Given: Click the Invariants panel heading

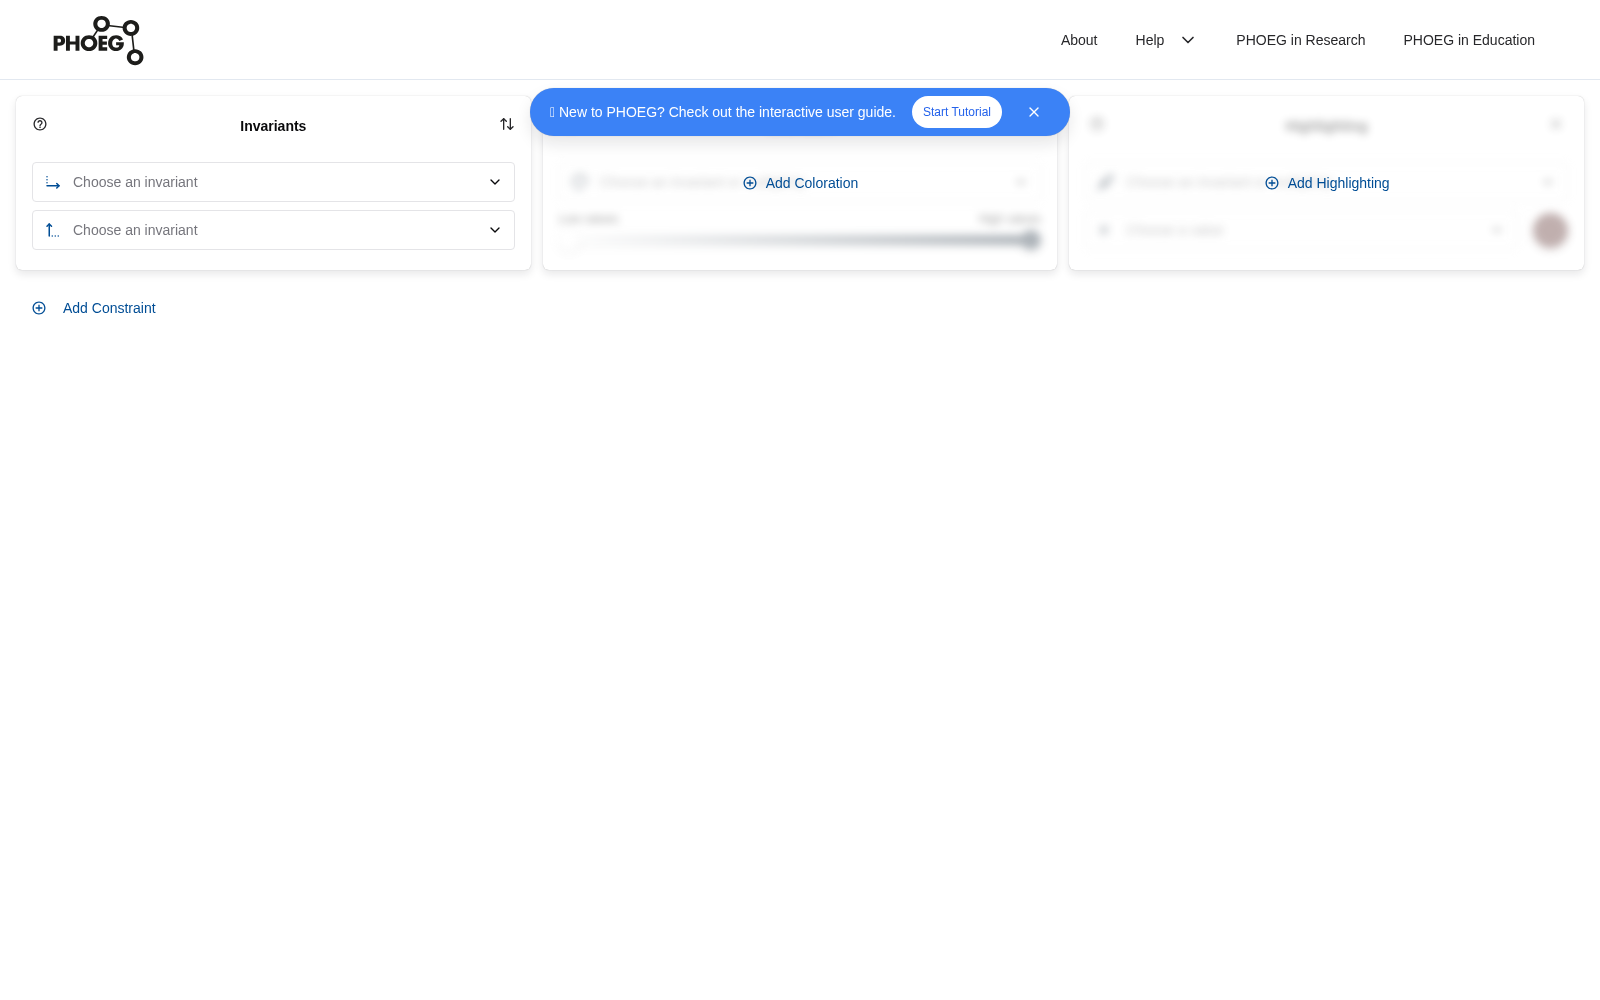Looking at the screenshot, I should pyautogui.click(x=273, y=126).
